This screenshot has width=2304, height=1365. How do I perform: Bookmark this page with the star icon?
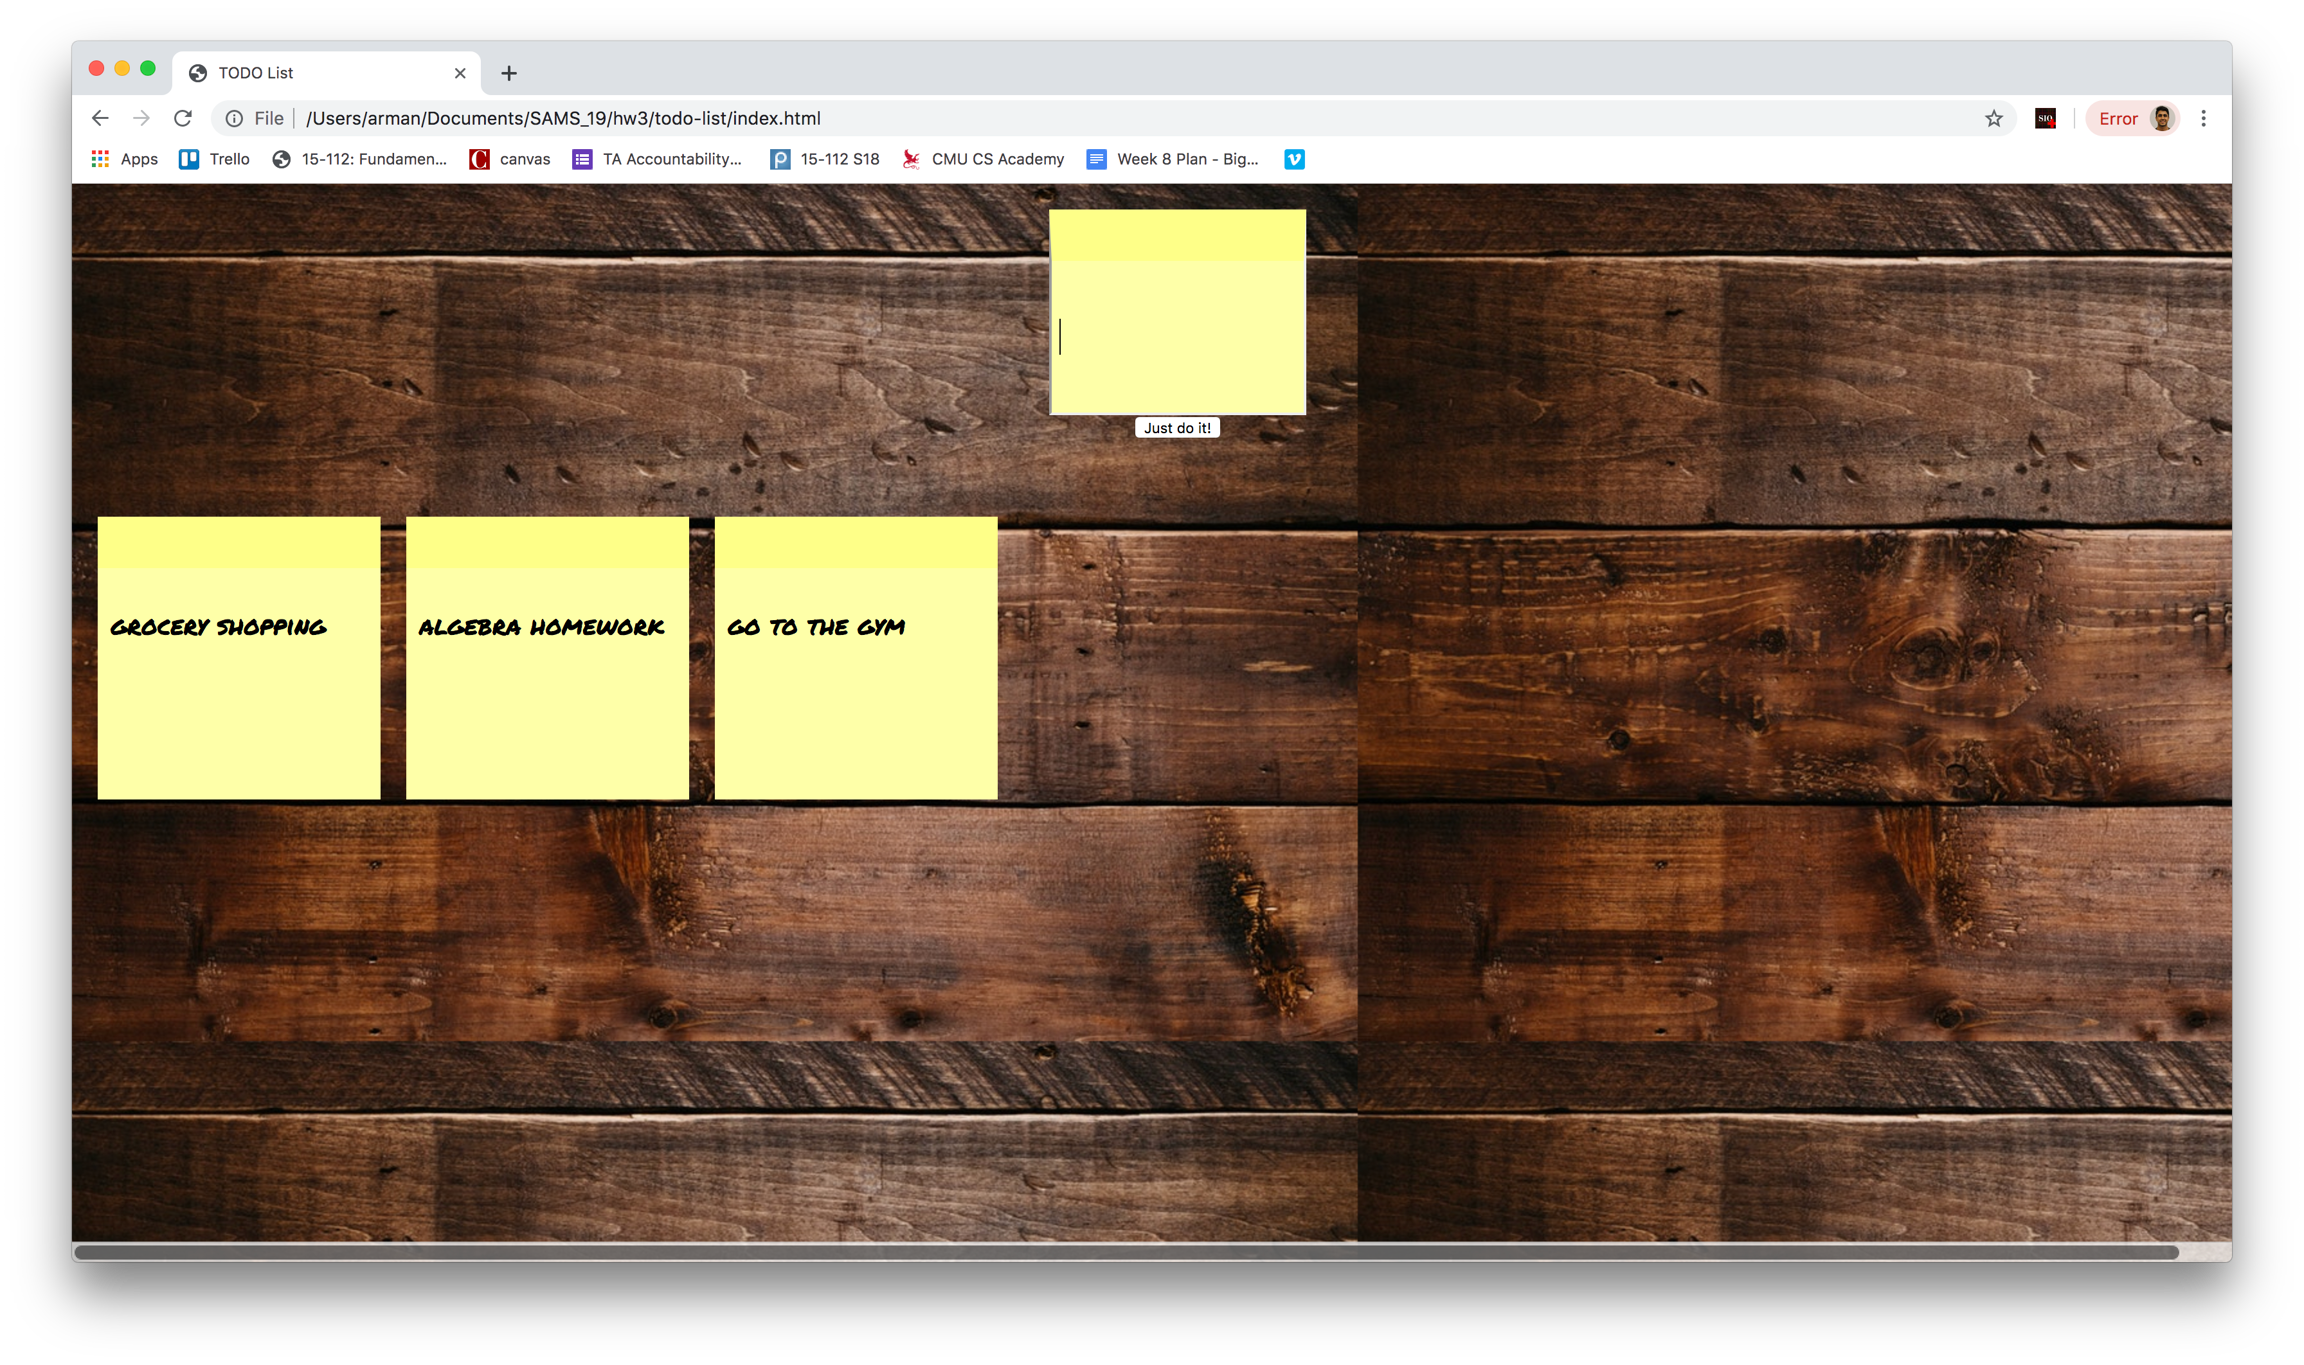point(1993,118)
